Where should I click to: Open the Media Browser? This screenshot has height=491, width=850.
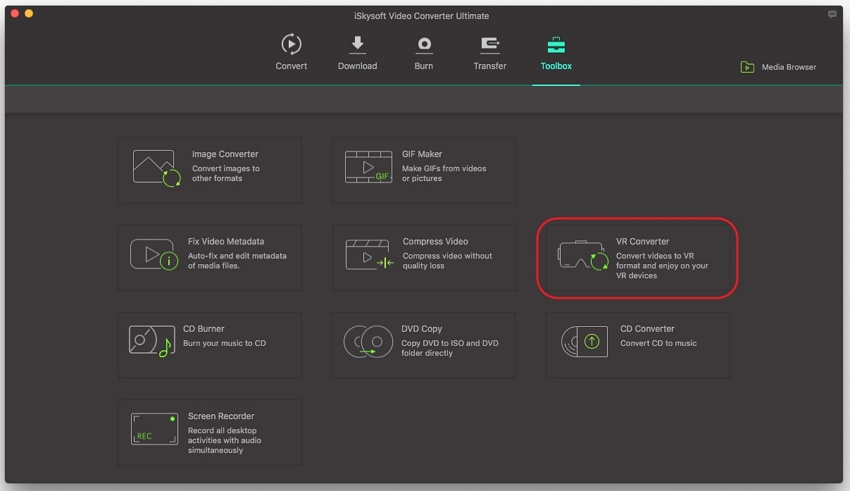778,67
